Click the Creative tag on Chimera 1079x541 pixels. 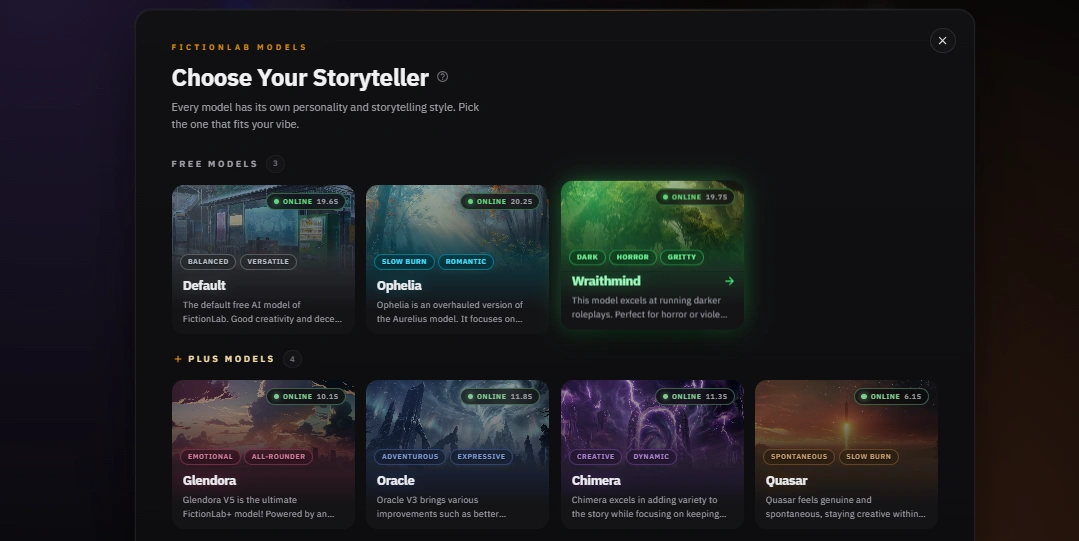coord(595,456)
